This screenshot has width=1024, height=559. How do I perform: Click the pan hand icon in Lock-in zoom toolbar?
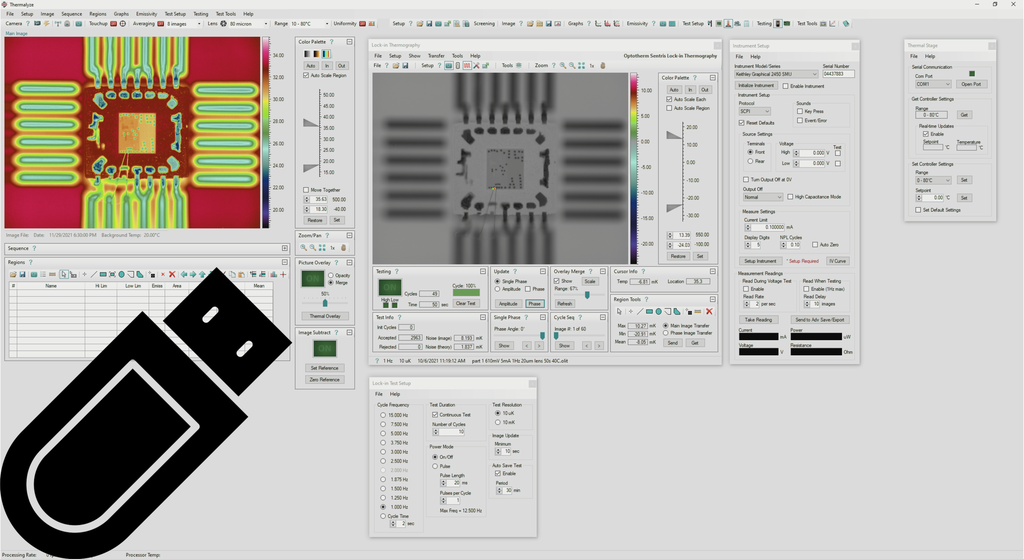pyautogui.click(x=603, y=65)
